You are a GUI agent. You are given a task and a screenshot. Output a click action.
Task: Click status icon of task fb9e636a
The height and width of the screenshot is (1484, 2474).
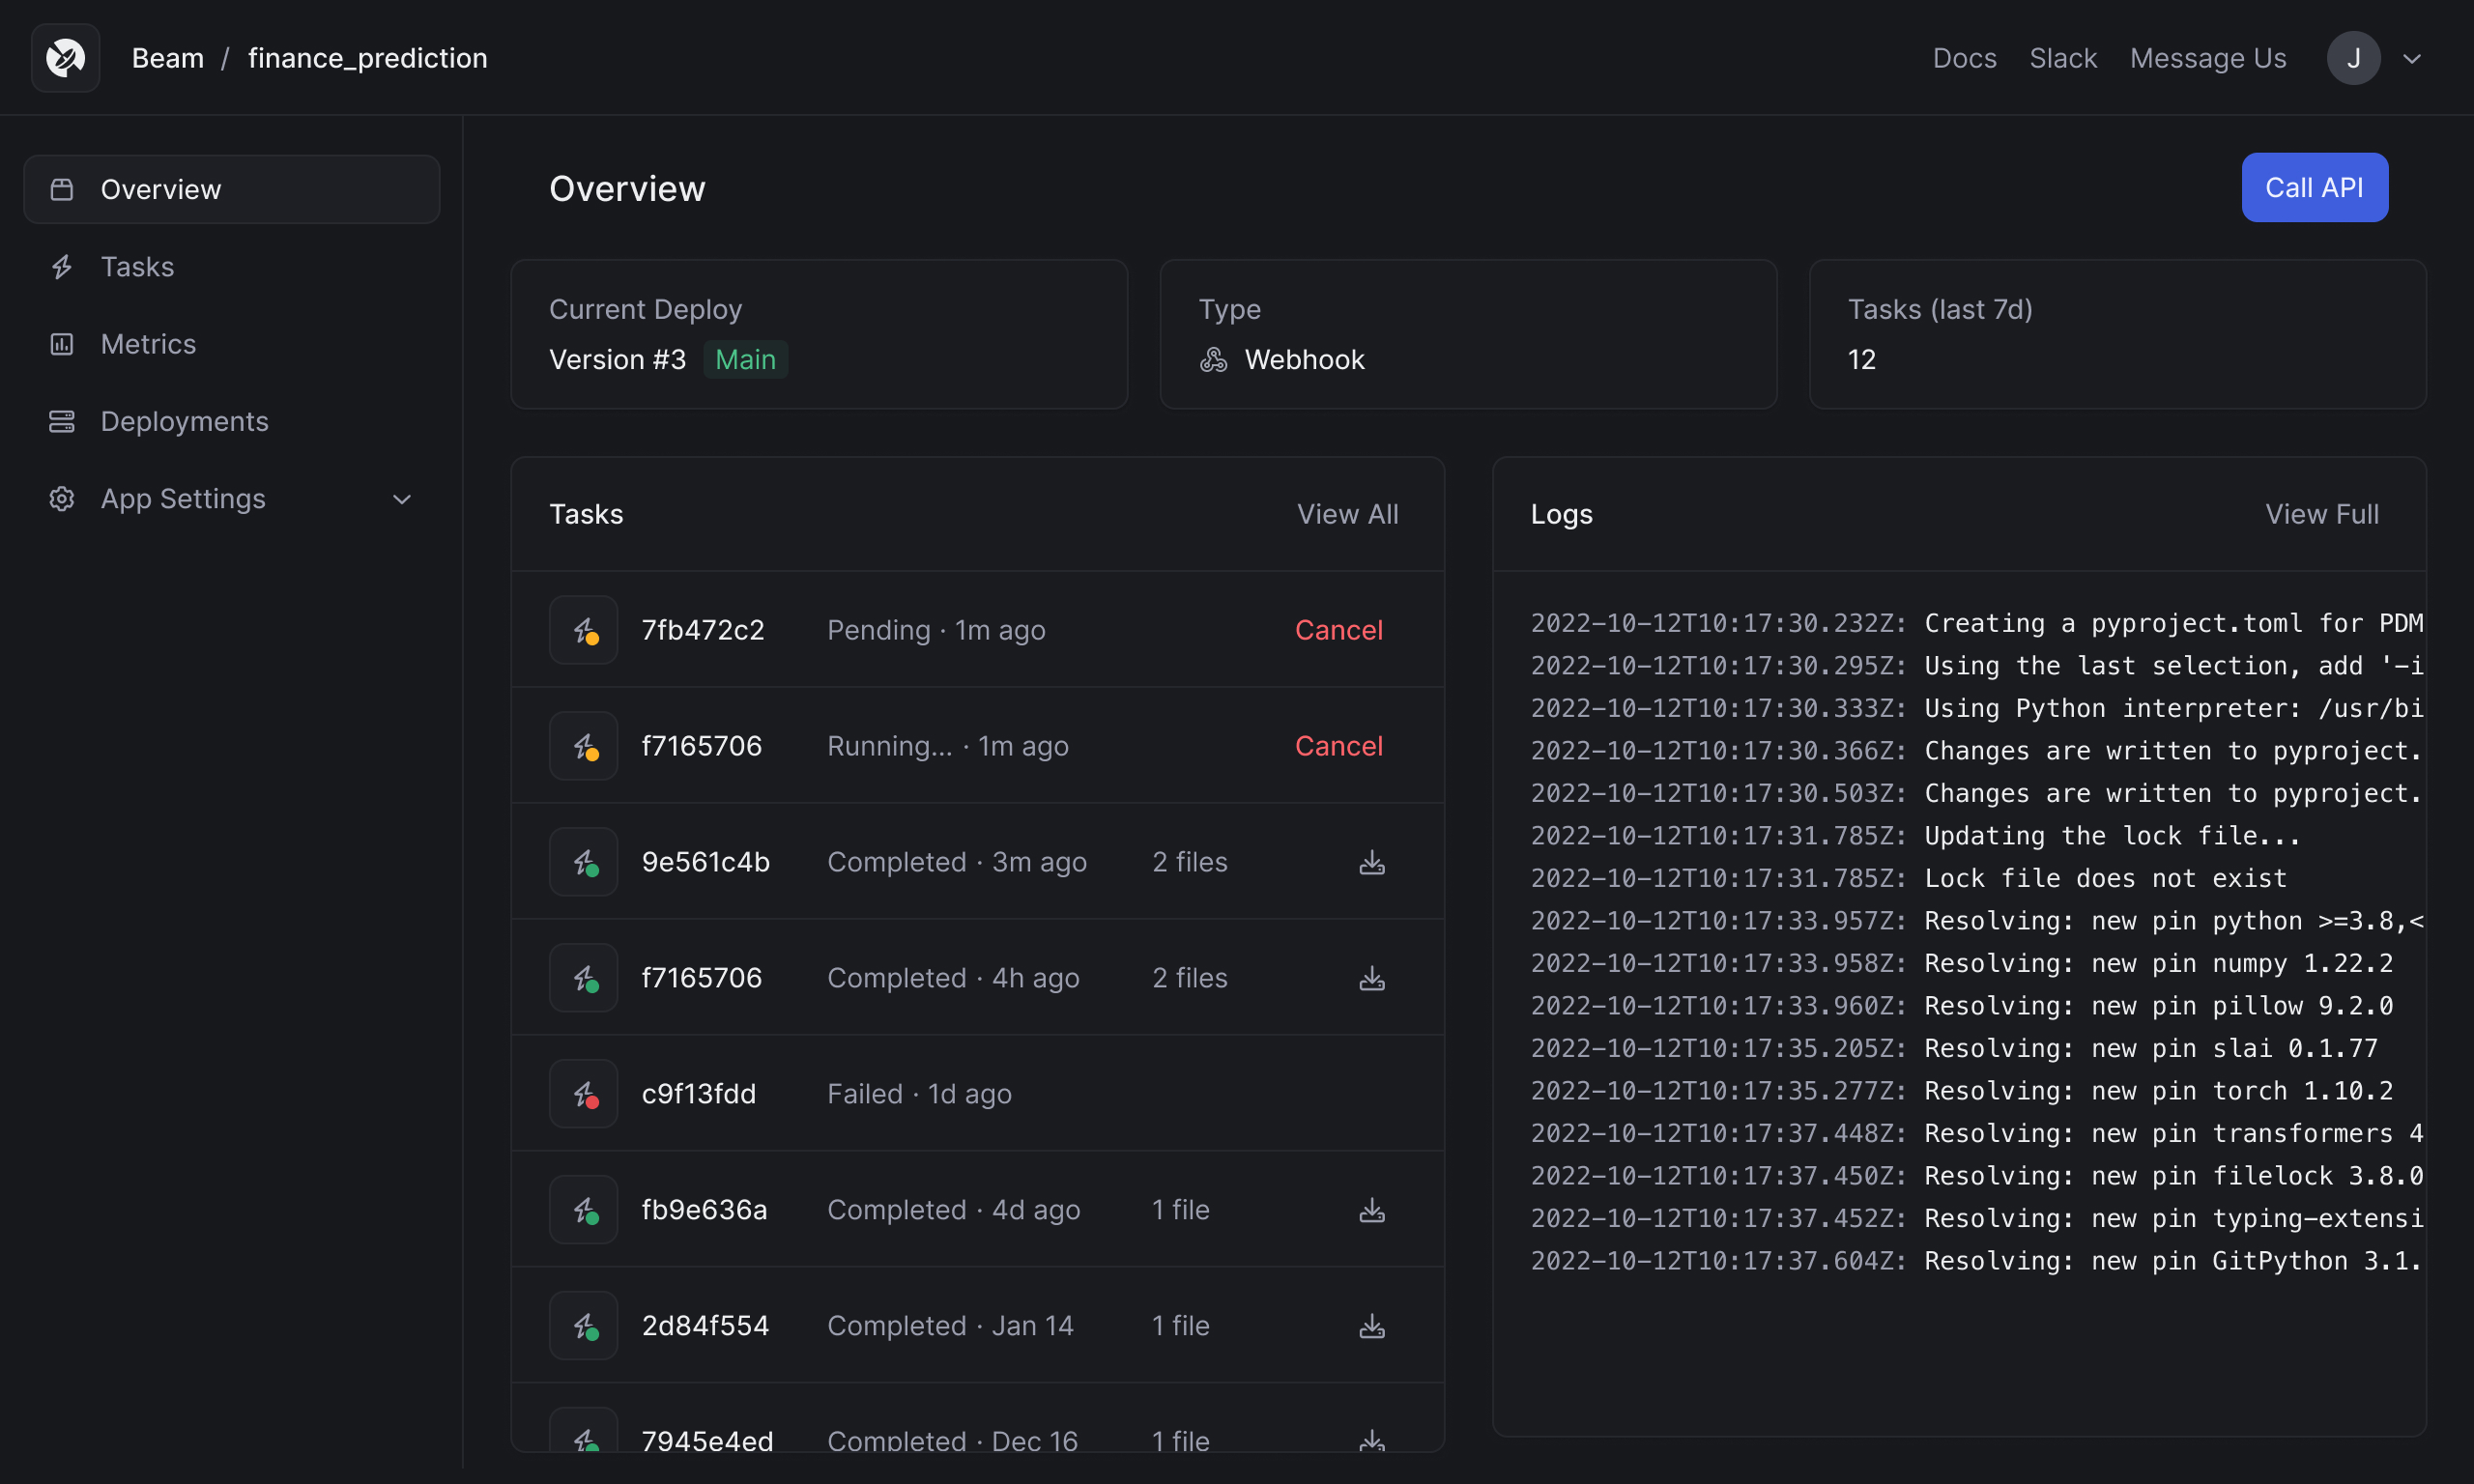[x=583, y=1210]
